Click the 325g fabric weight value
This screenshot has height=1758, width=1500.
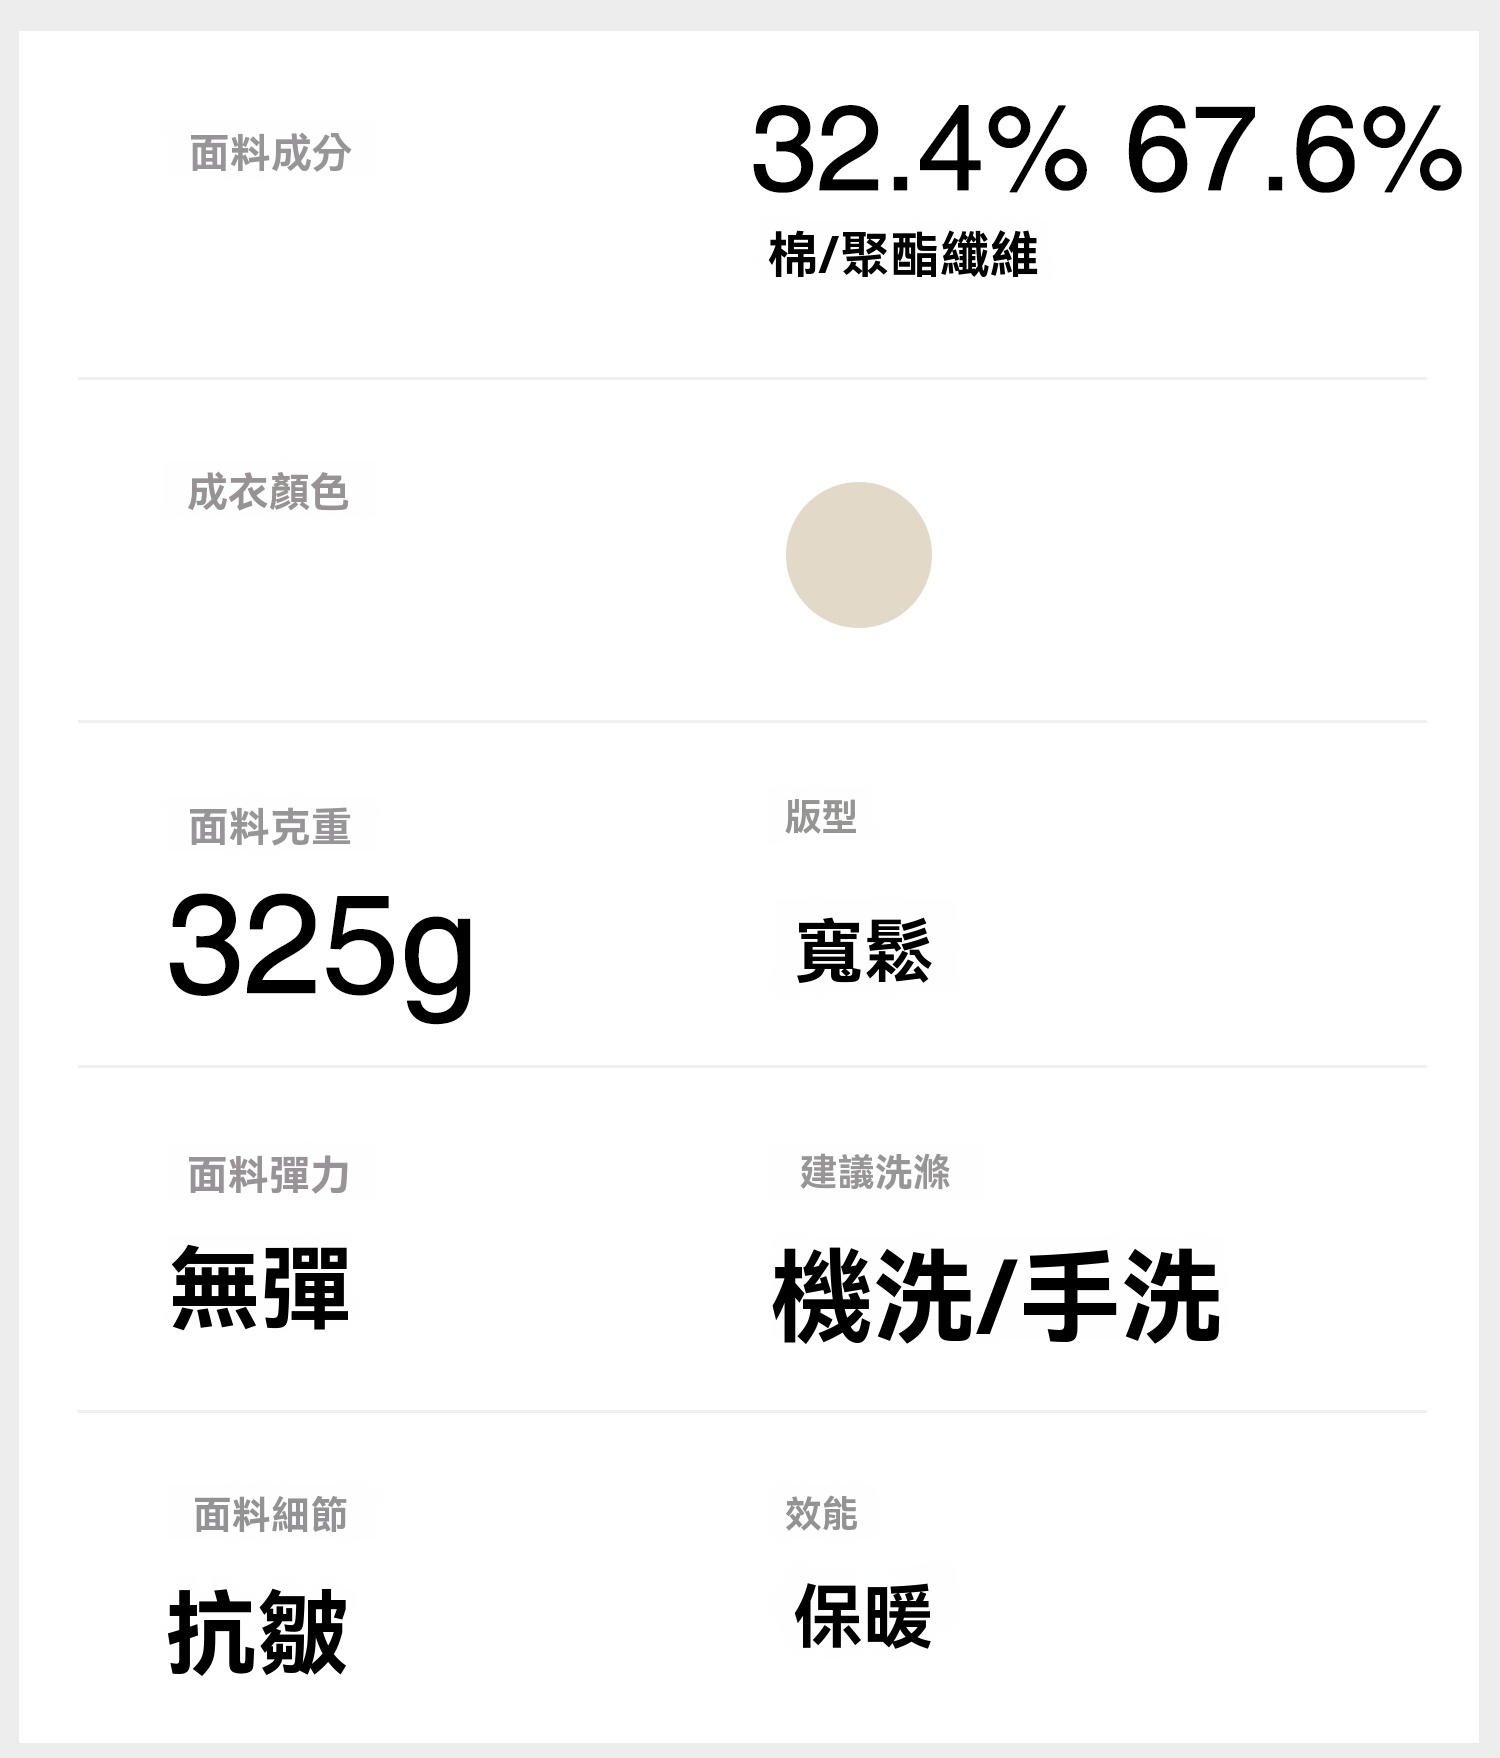tap(320, 947)
